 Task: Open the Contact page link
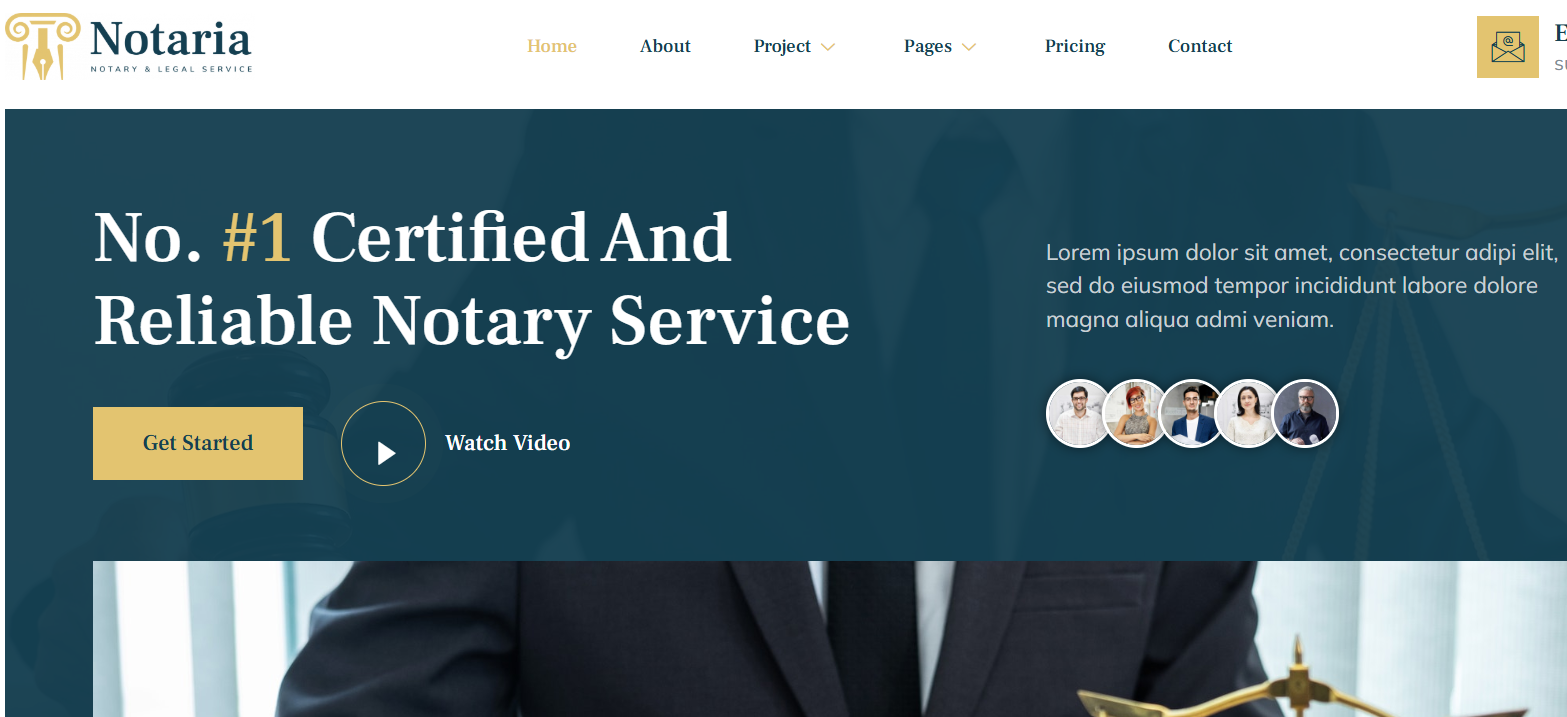1200,46
